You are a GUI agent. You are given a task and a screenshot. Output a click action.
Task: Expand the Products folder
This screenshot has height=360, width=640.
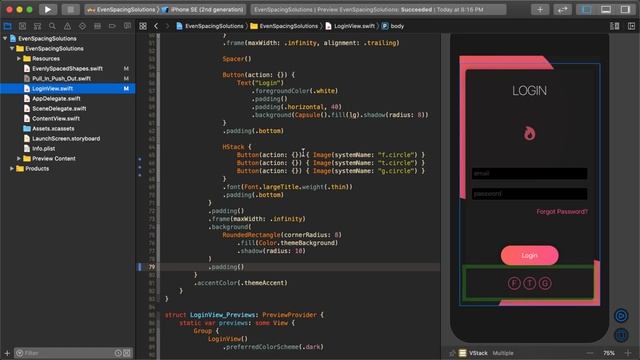tap(12, 169)
